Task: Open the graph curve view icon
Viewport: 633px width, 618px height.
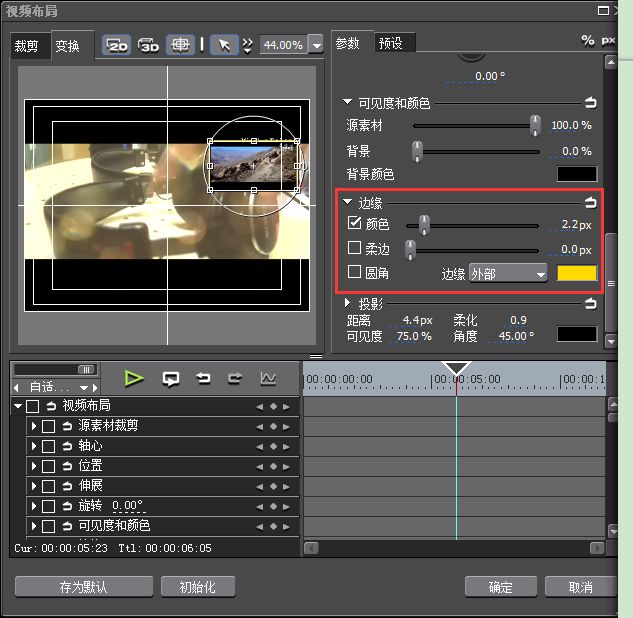Action: pyautogui.click(x=268, y=378)
